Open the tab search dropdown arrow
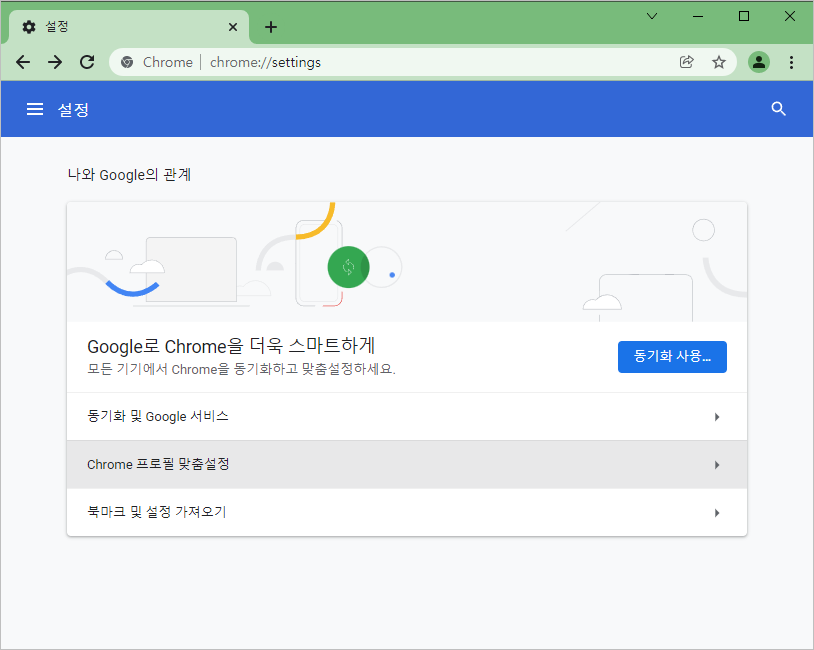 (x=652, y=16)
